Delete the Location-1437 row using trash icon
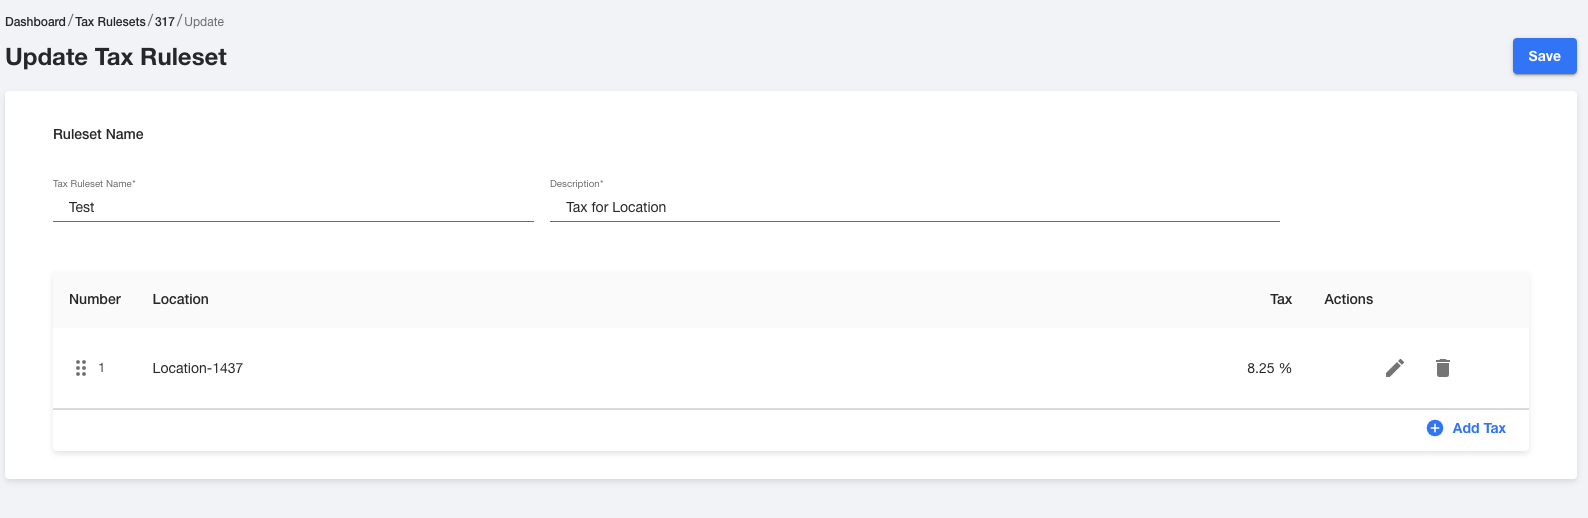Screen dimensions: 1588x518 click(1443, 368)
